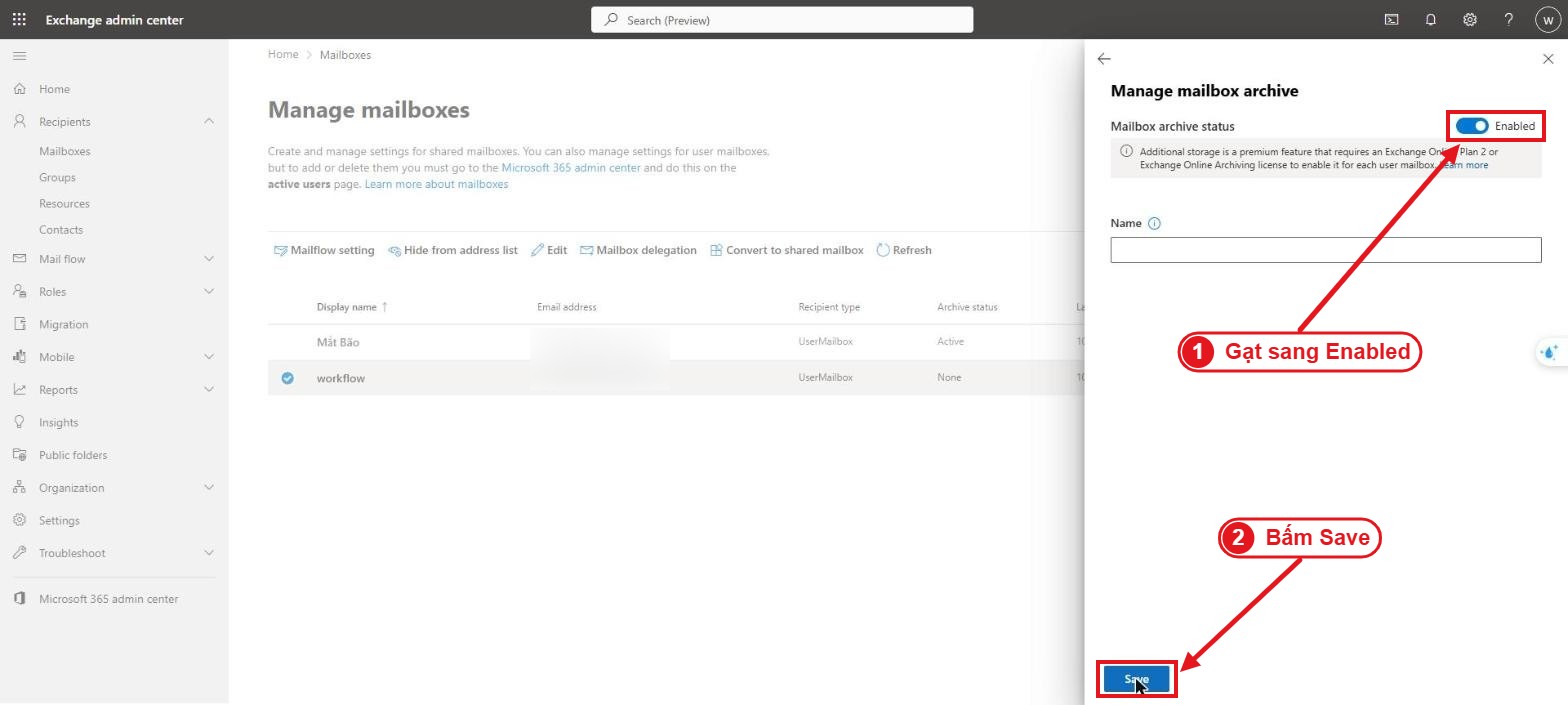Refresh the mailbox list
1568x705 pixels.
click(904, 250)
